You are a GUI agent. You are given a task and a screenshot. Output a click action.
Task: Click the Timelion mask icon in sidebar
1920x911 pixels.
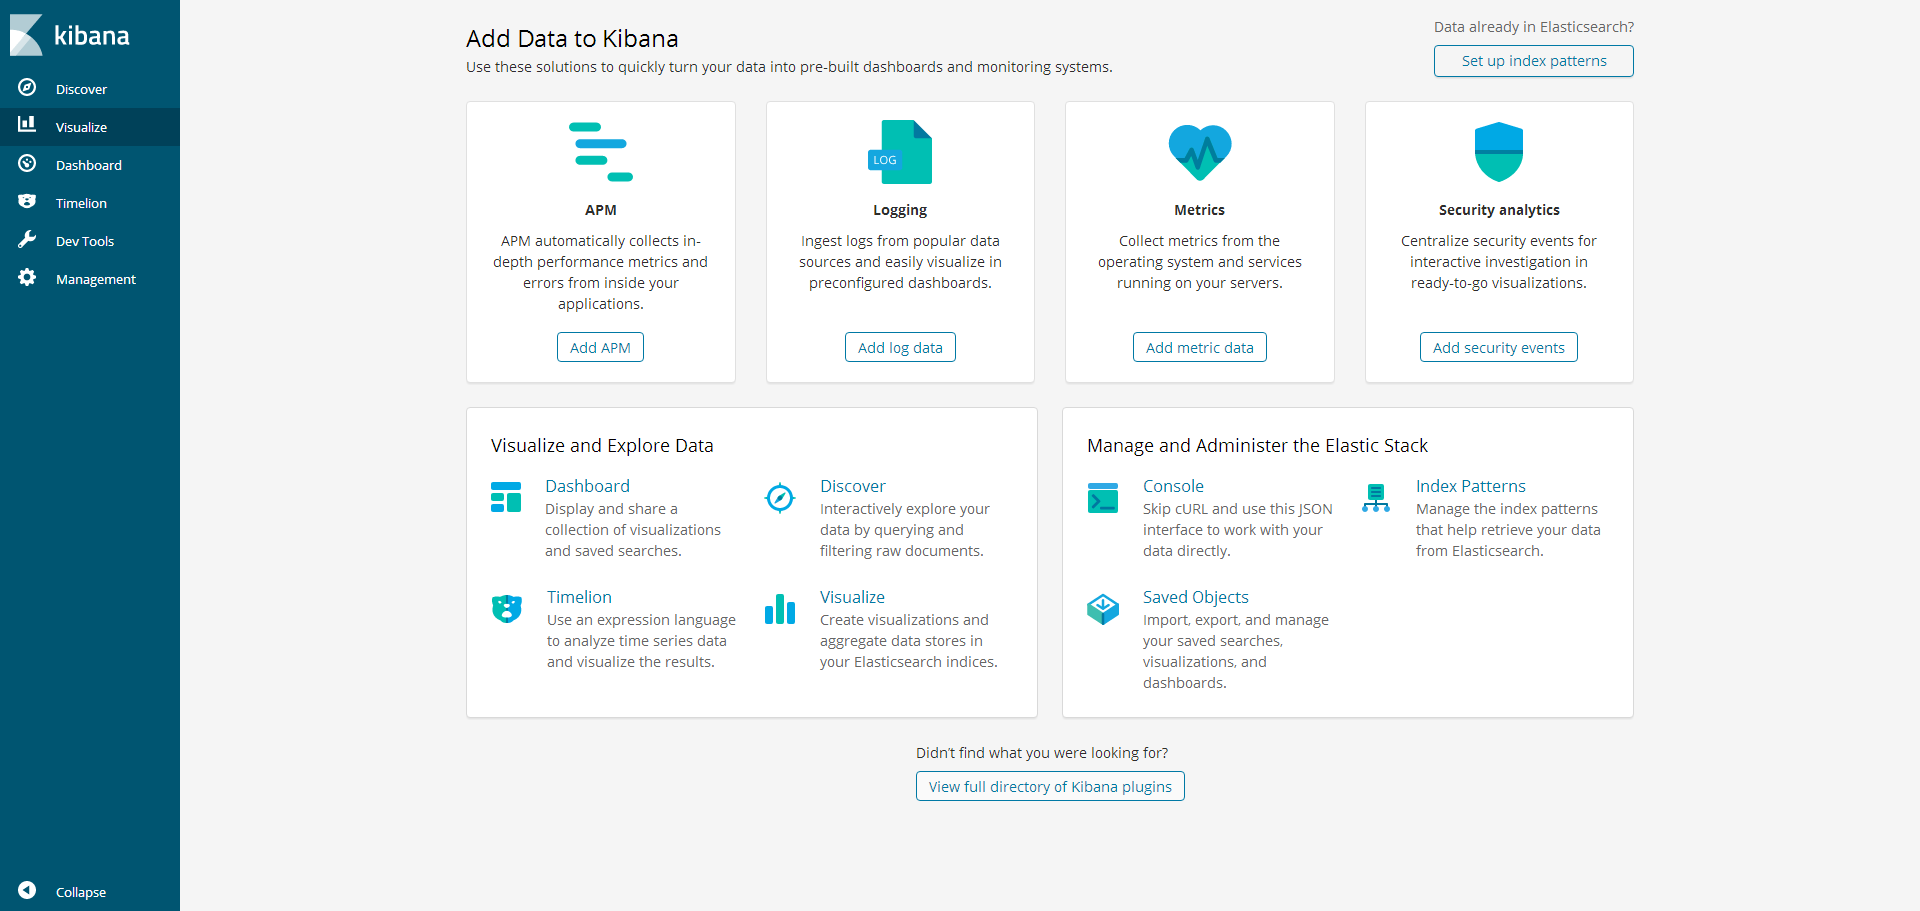point(27,201)
